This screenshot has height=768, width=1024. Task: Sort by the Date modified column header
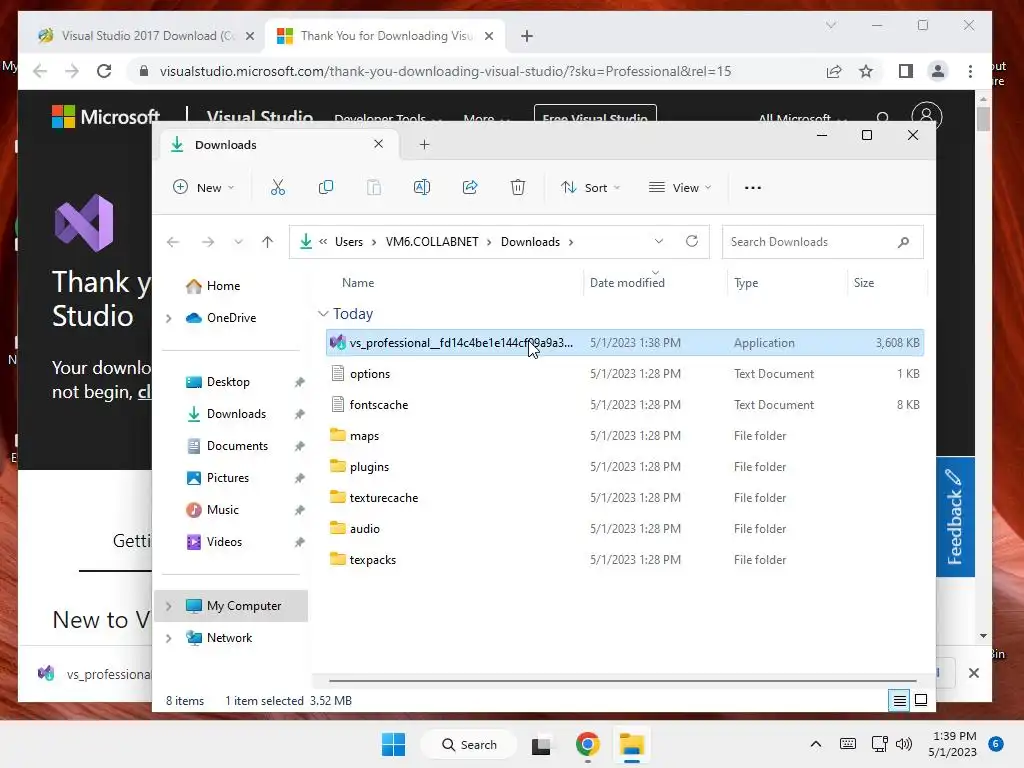[627, 283]
